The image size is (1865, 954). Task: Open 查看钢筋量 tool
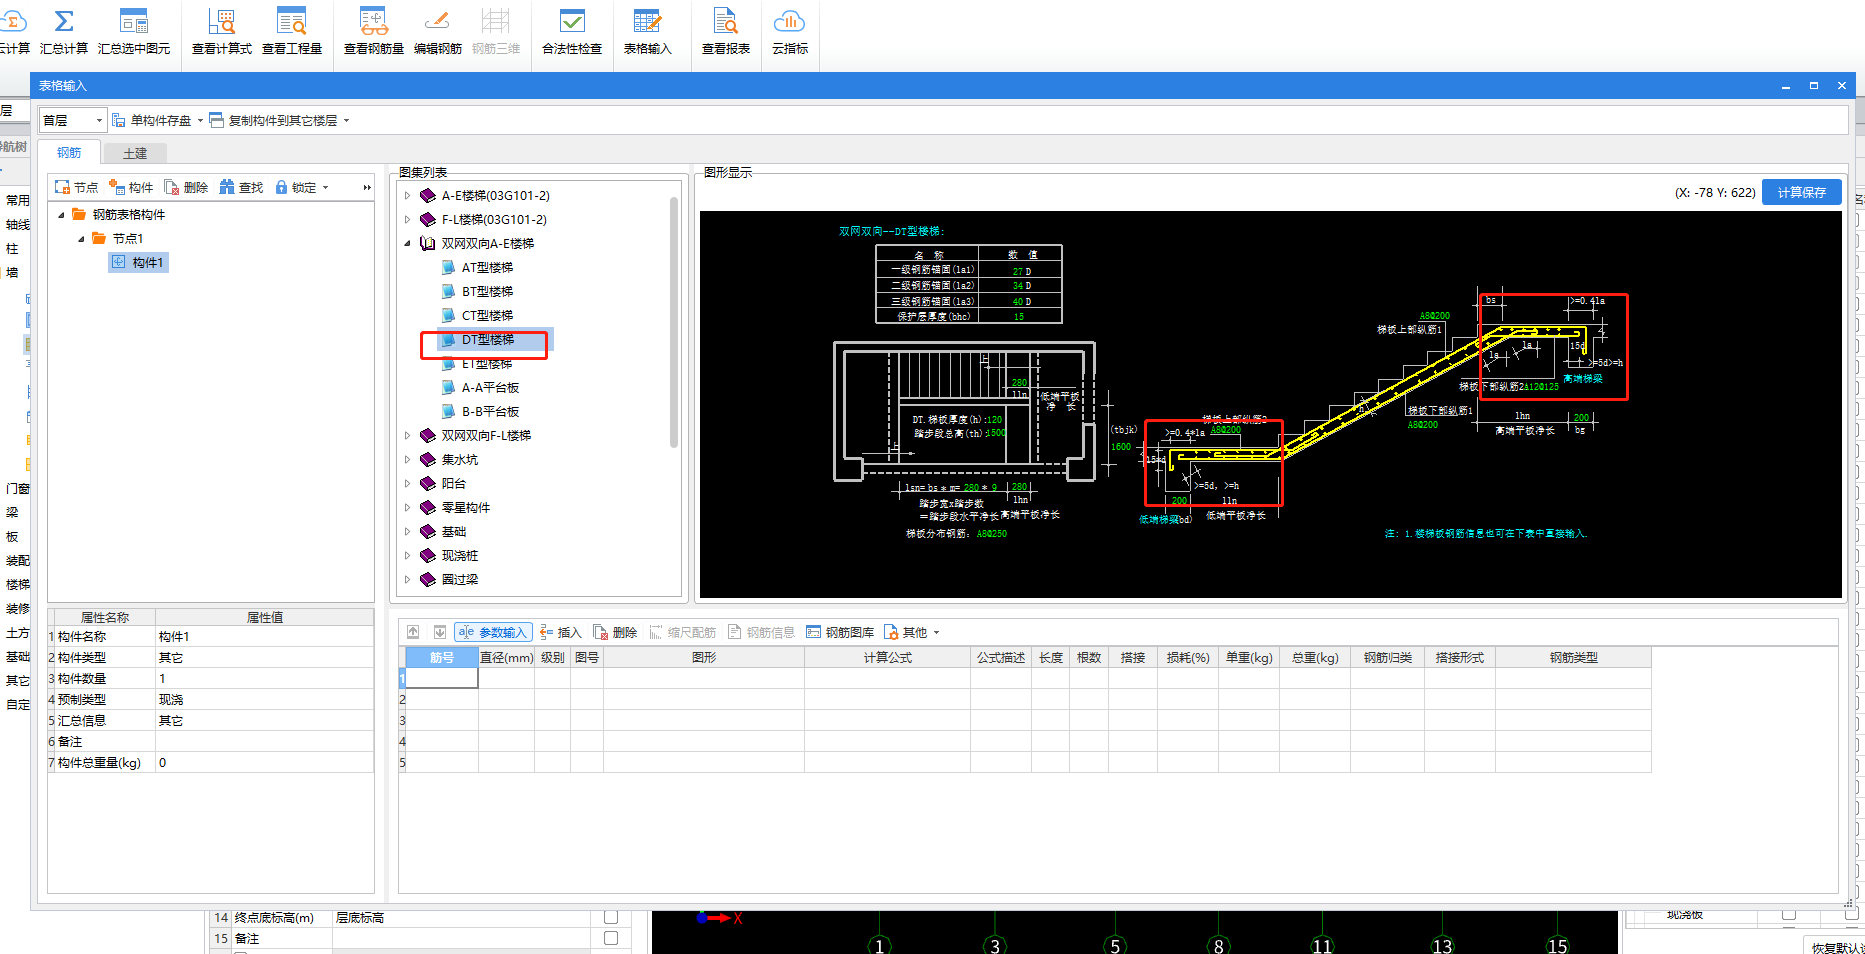374,31
